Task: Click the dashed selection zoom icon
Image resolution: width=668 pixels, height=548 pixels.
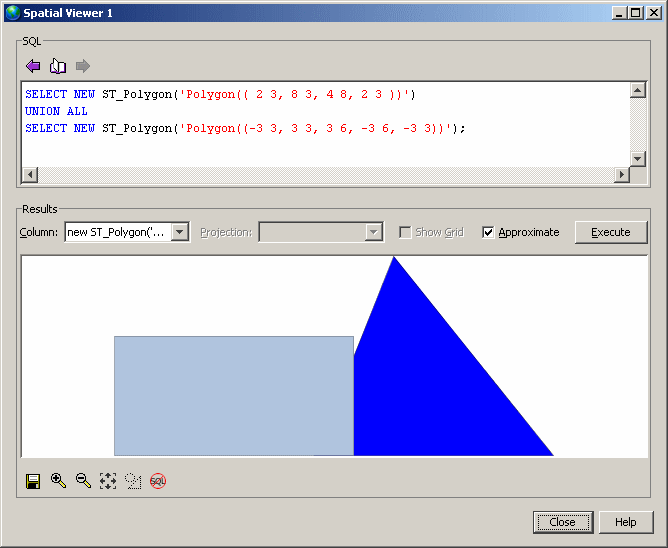Action: click(133, 481)
